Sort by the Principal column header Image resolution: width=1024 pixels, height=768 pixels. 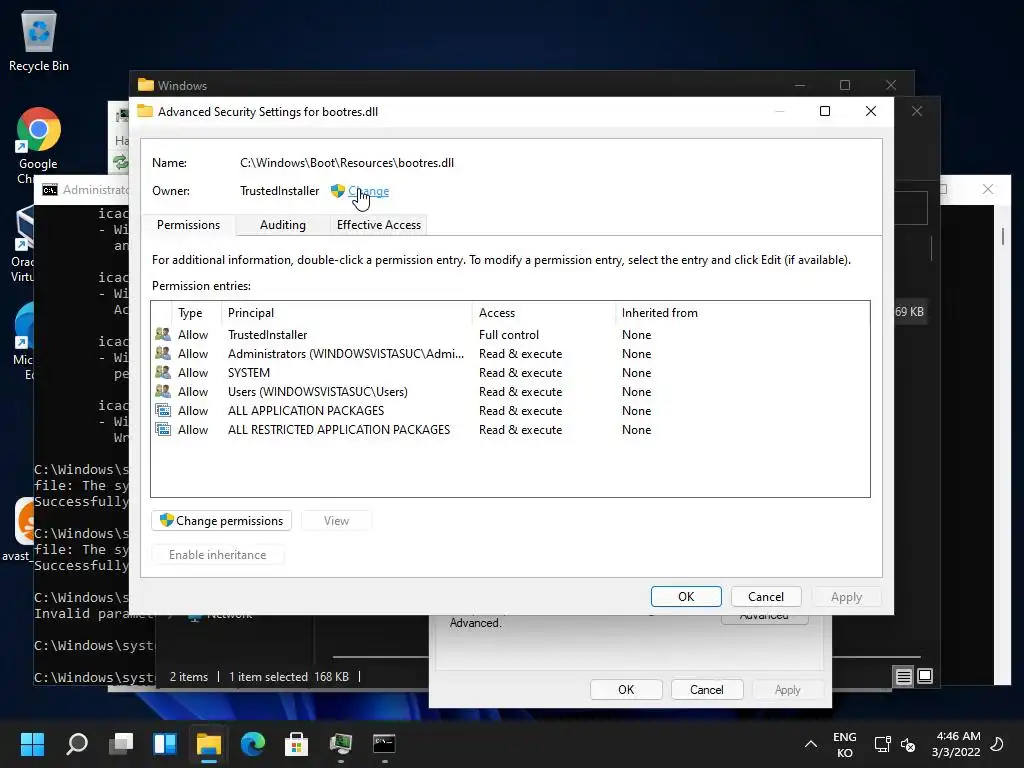point(347,313)
